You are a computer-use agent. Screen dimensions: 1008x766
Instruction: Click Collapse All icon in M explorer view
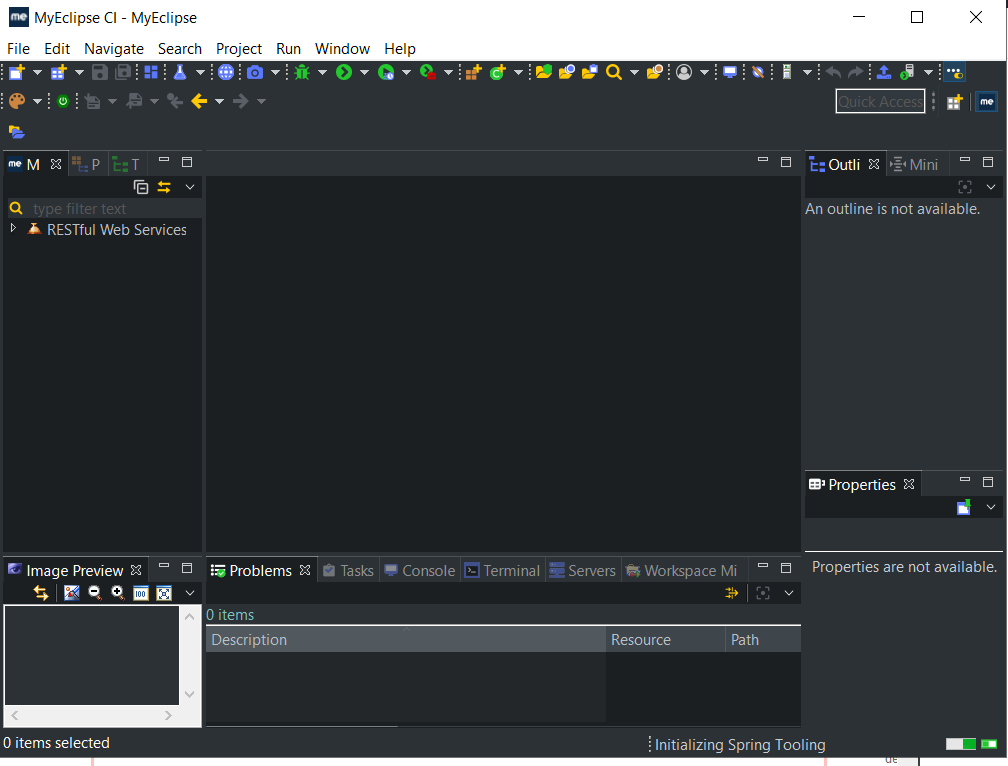click(x=141, y=187)
